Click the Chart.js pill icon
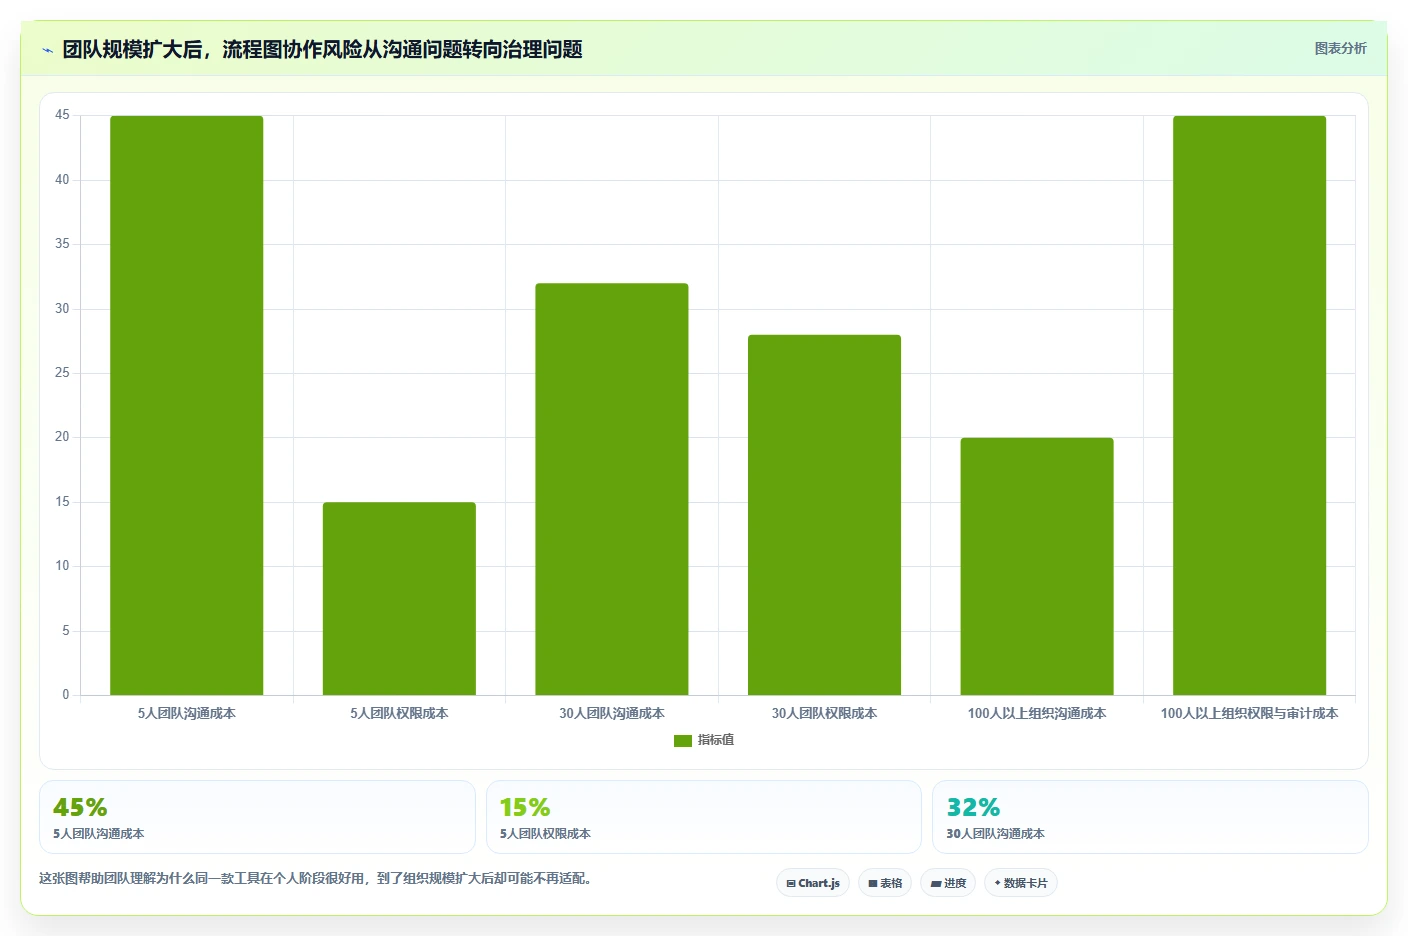The height and width of the screenshot is (936, 1408). point(791,884)
